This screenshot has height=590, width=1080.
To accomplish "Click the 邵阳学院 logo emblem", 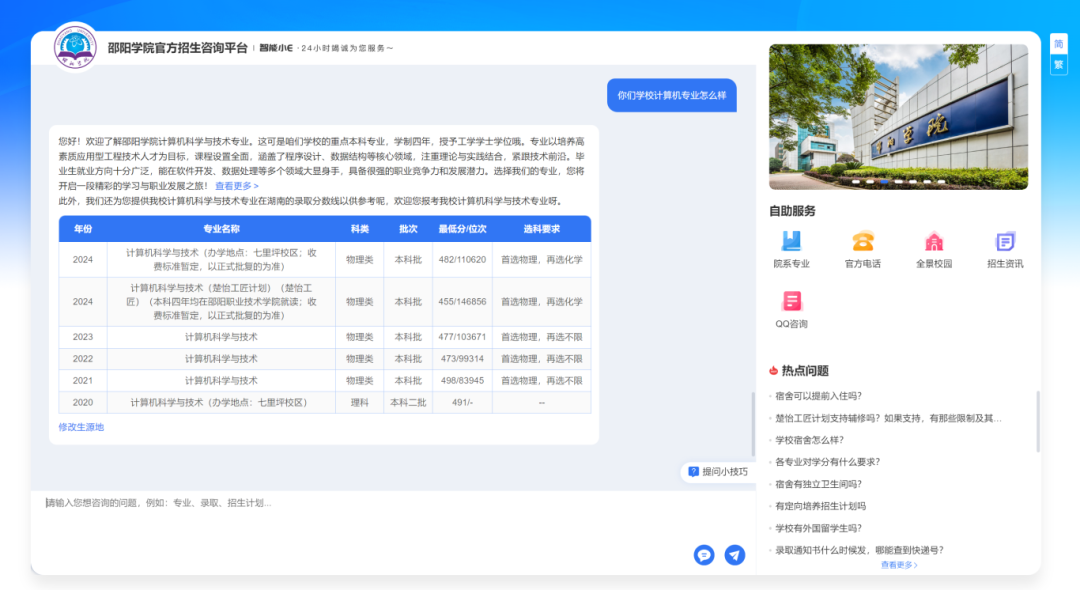I will point(76,47).
